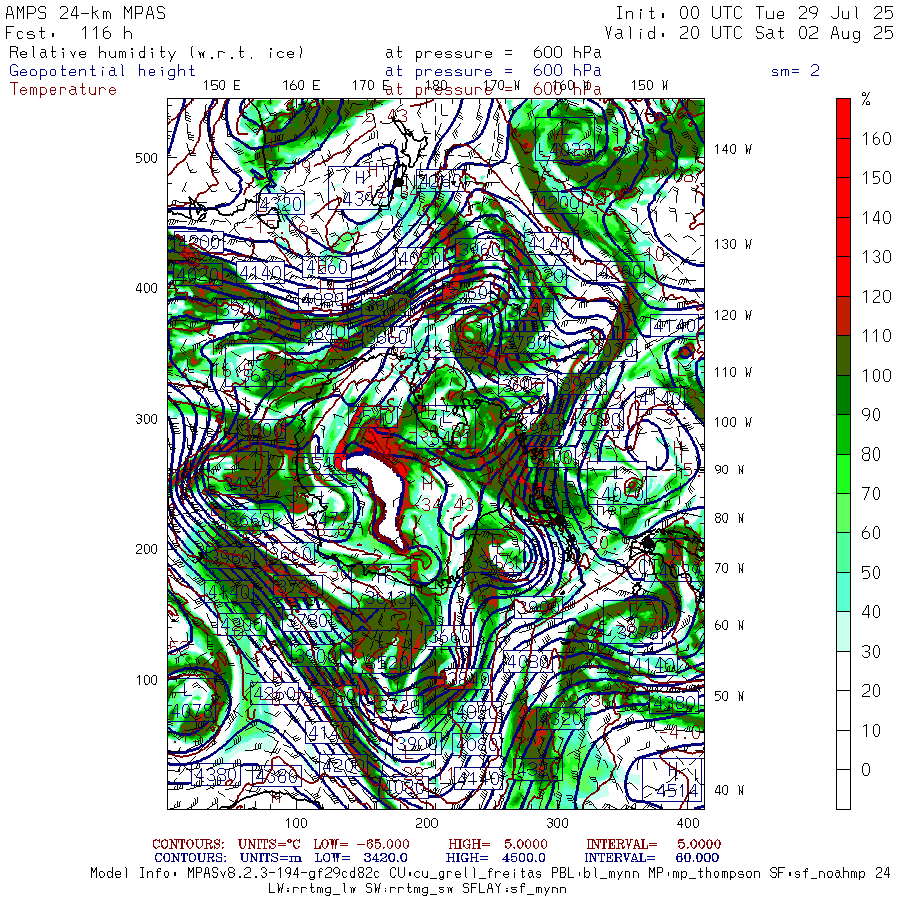900x900 pixels.
Task: Click the '200' tick on the horizontal axis
Action: (426, 823)
